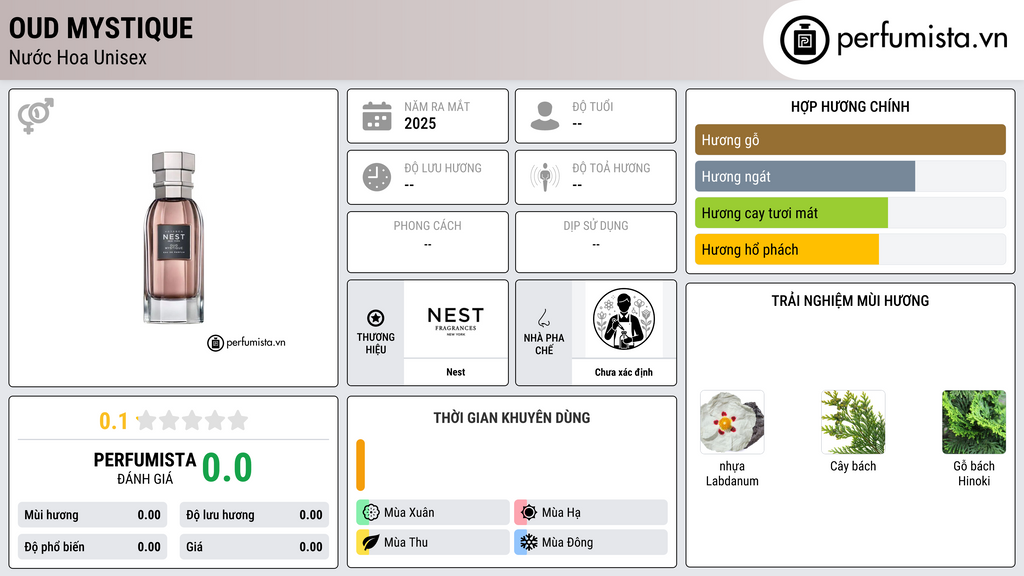The height and width of the screenshot is (576, 1024).
Task: Click the Trải nghiệm mùi hương heading
Action: [850, 301]
